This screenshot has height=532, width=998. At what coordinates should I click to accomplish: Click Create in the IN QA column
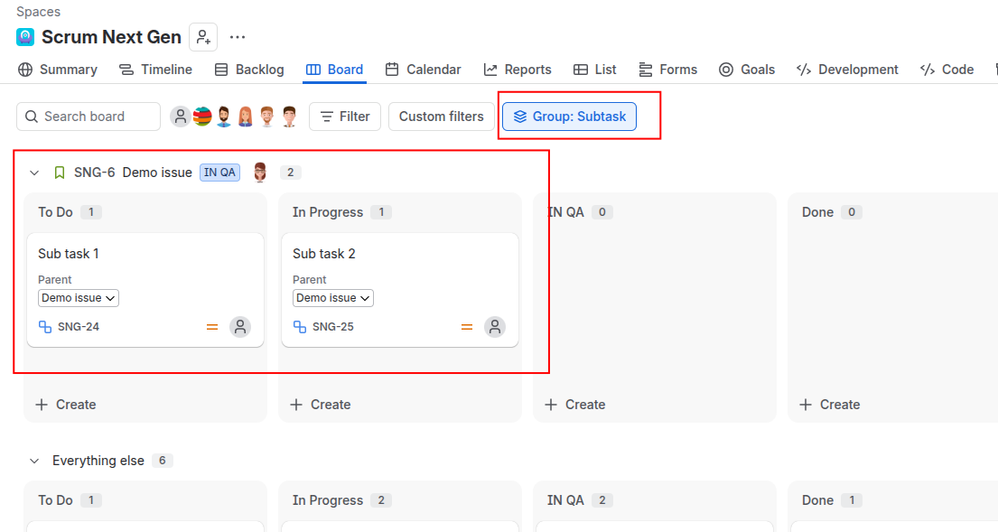[575, 405]
